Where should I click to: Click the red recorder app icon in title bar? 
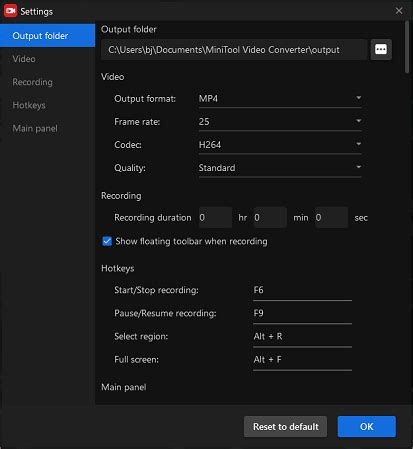(x=10, y=11)
